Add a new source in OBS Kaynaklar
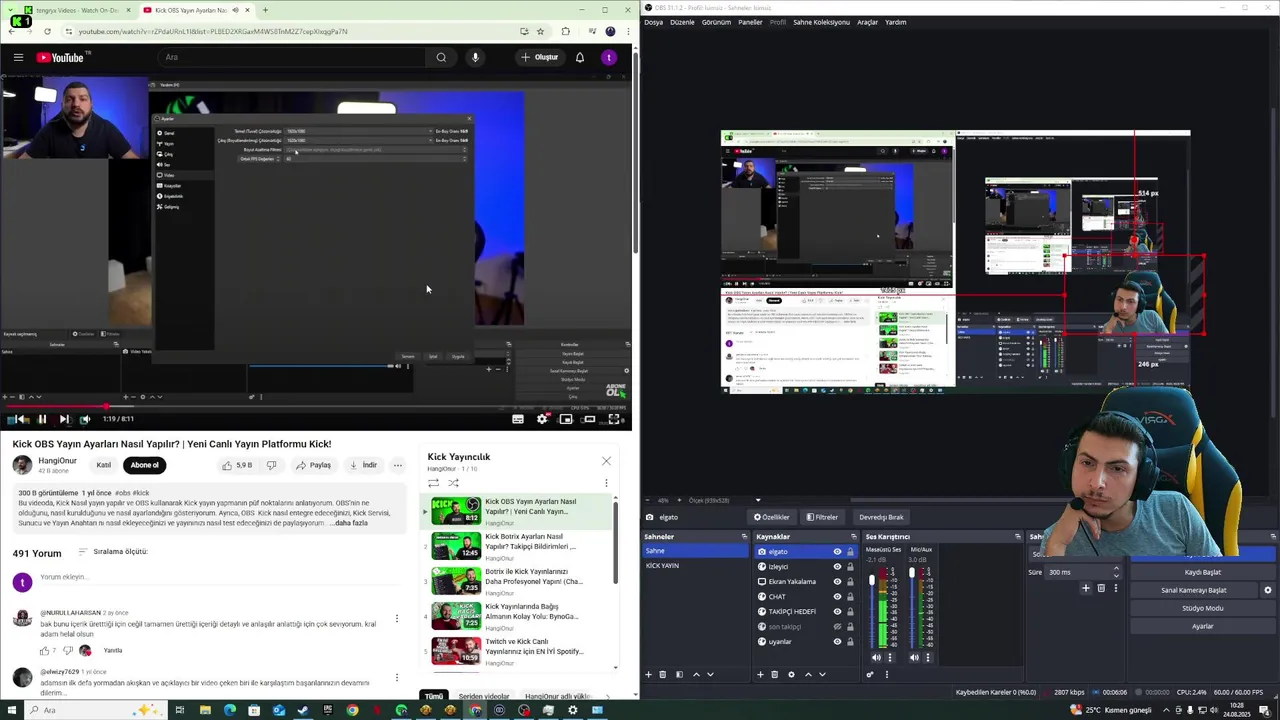Screen dimensions: 1280x720 pyautogui.click(x=760, y=674)
